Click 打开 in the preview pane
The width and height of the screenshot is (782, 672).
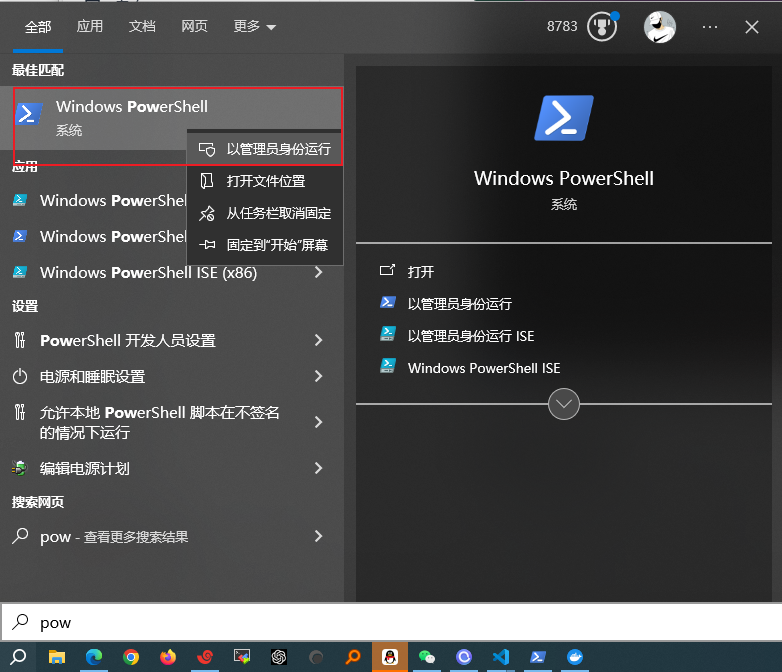click(420, 272)
